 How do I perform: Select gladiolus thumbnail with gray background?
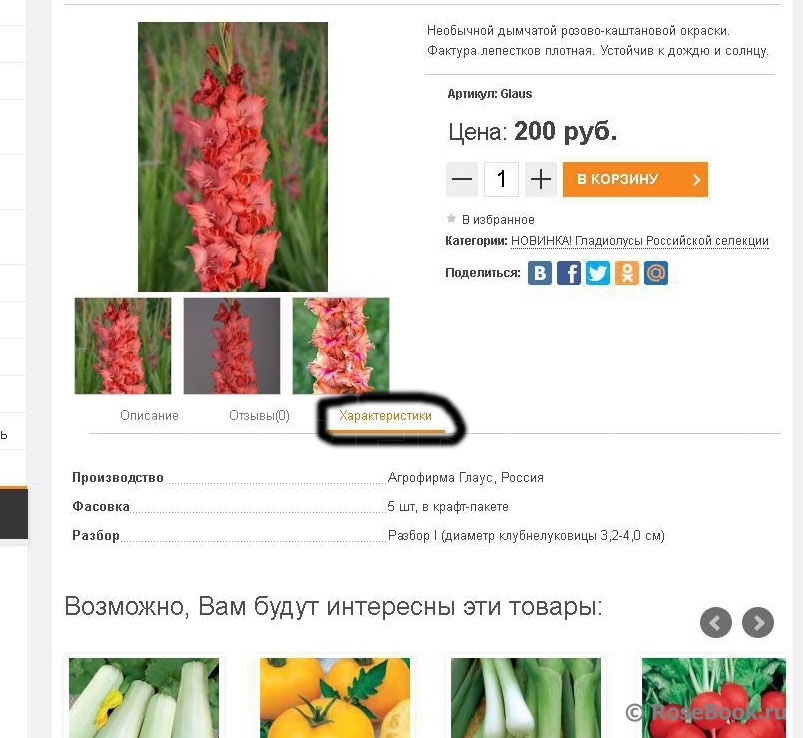click(232, 346)
